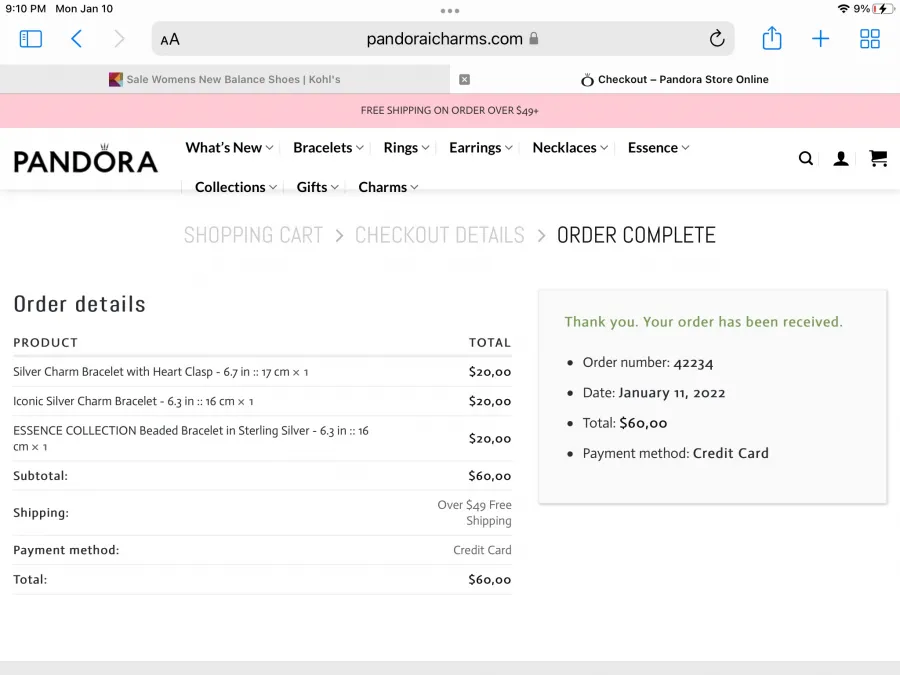This screenshot has height=675, width=900.
Task: Tap the Share icon in Safari toolbar
Action: 772,38
